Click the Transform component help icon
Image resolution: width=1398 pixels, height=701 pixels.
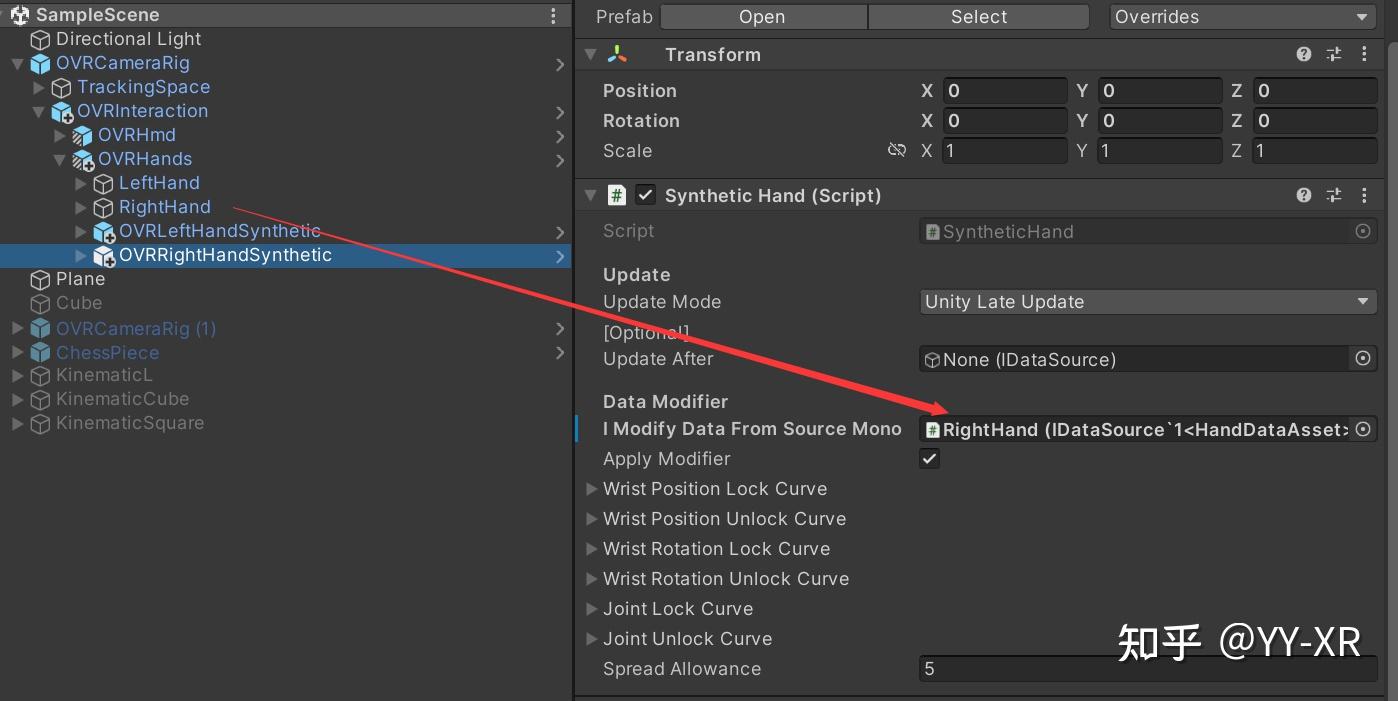tap(1303, 54)
